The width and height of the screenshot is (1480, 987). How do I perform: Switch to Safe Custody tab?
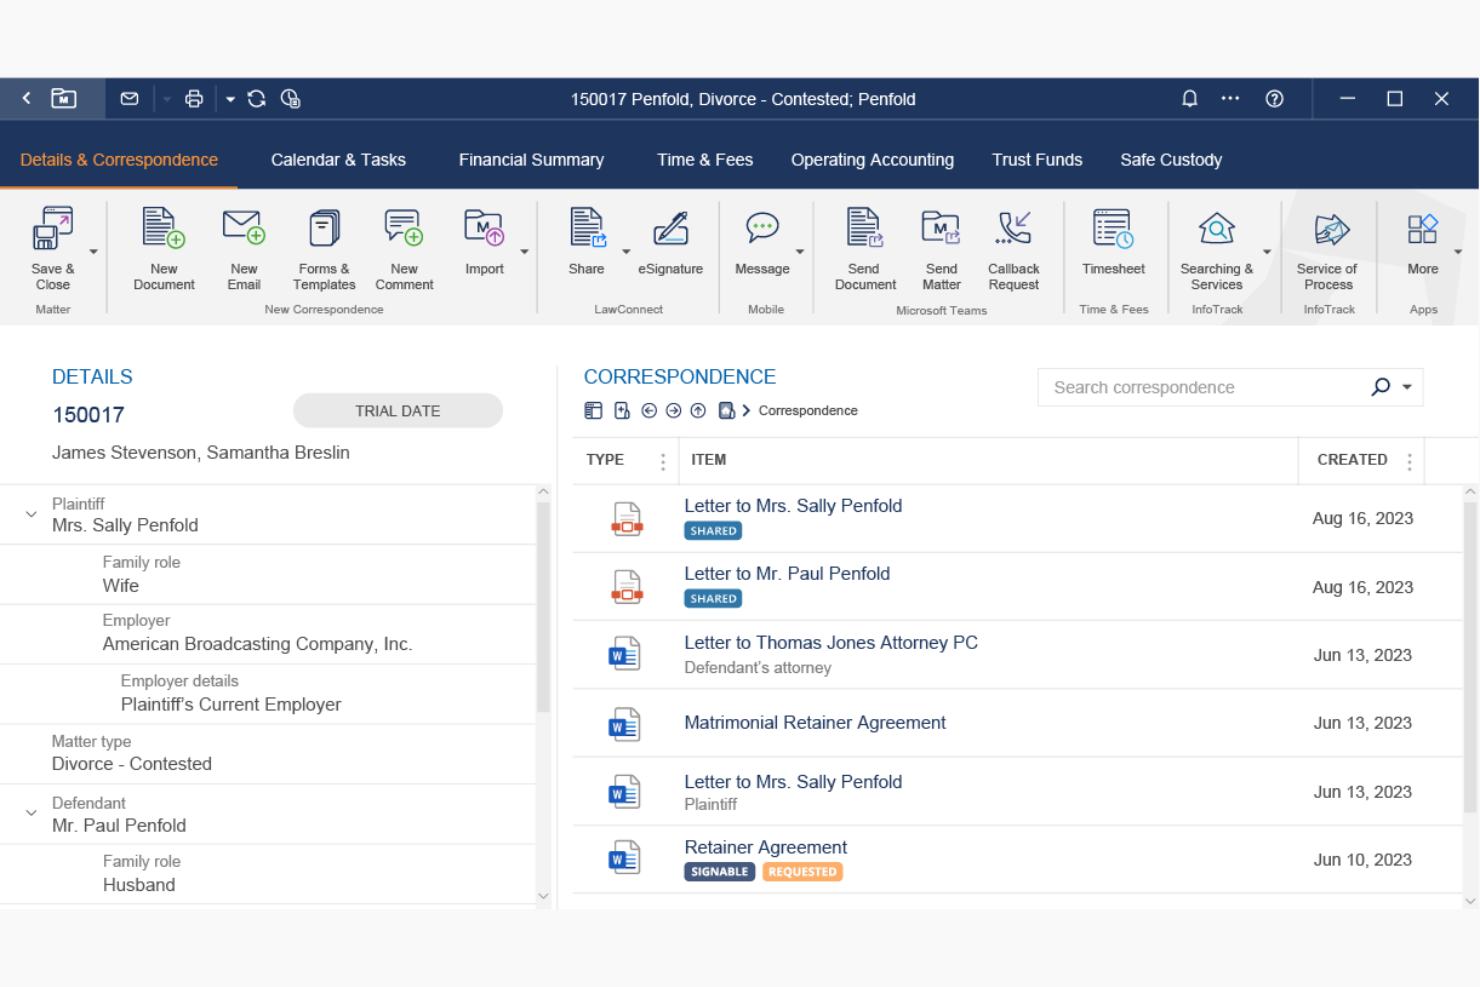[1171, 160]
